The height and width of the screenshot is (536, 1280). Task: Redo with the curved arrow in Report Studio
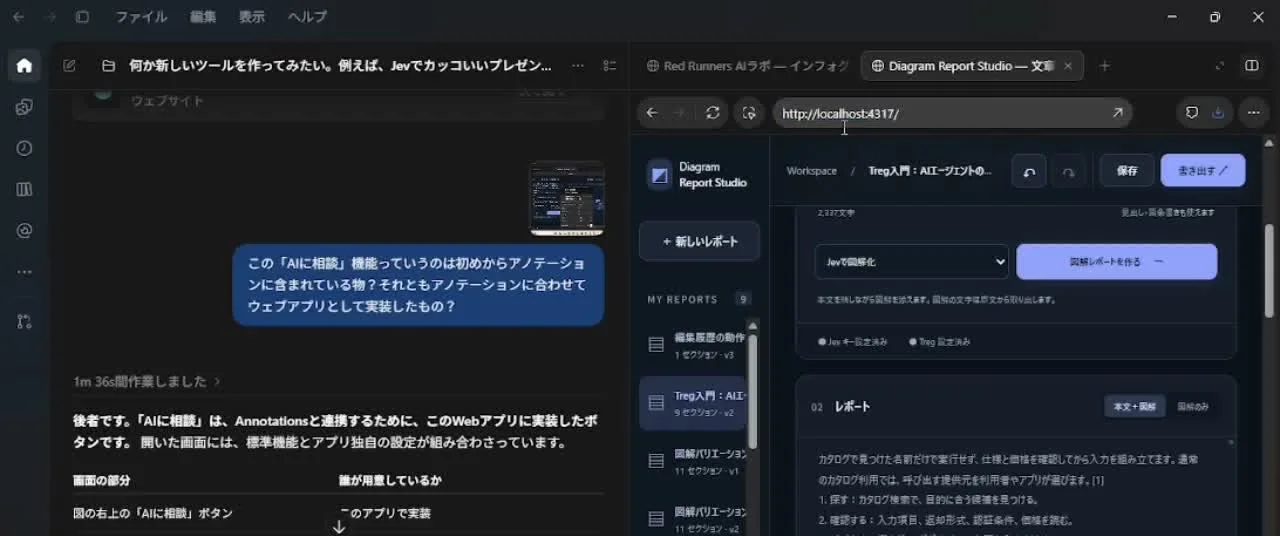[x=1068, y=171]
